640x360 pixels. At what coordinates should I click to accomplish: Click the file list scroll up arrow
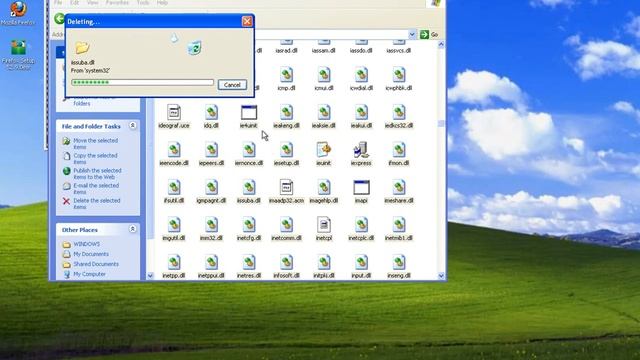click(x=441, y=44)
